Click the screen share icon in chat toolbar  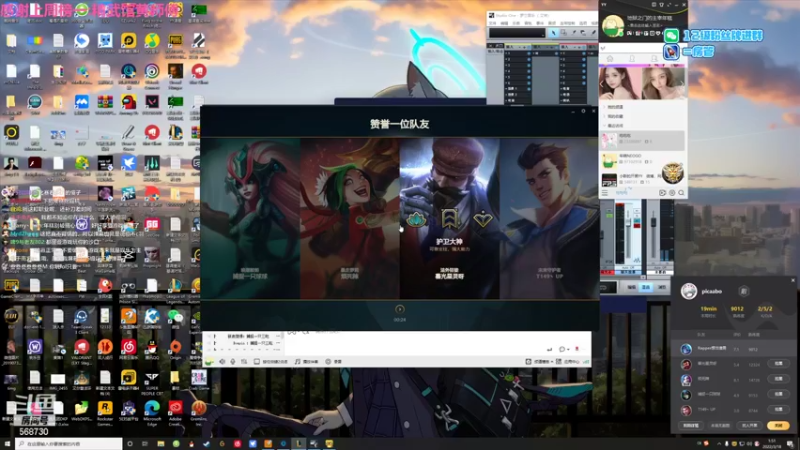coord(257,361)
